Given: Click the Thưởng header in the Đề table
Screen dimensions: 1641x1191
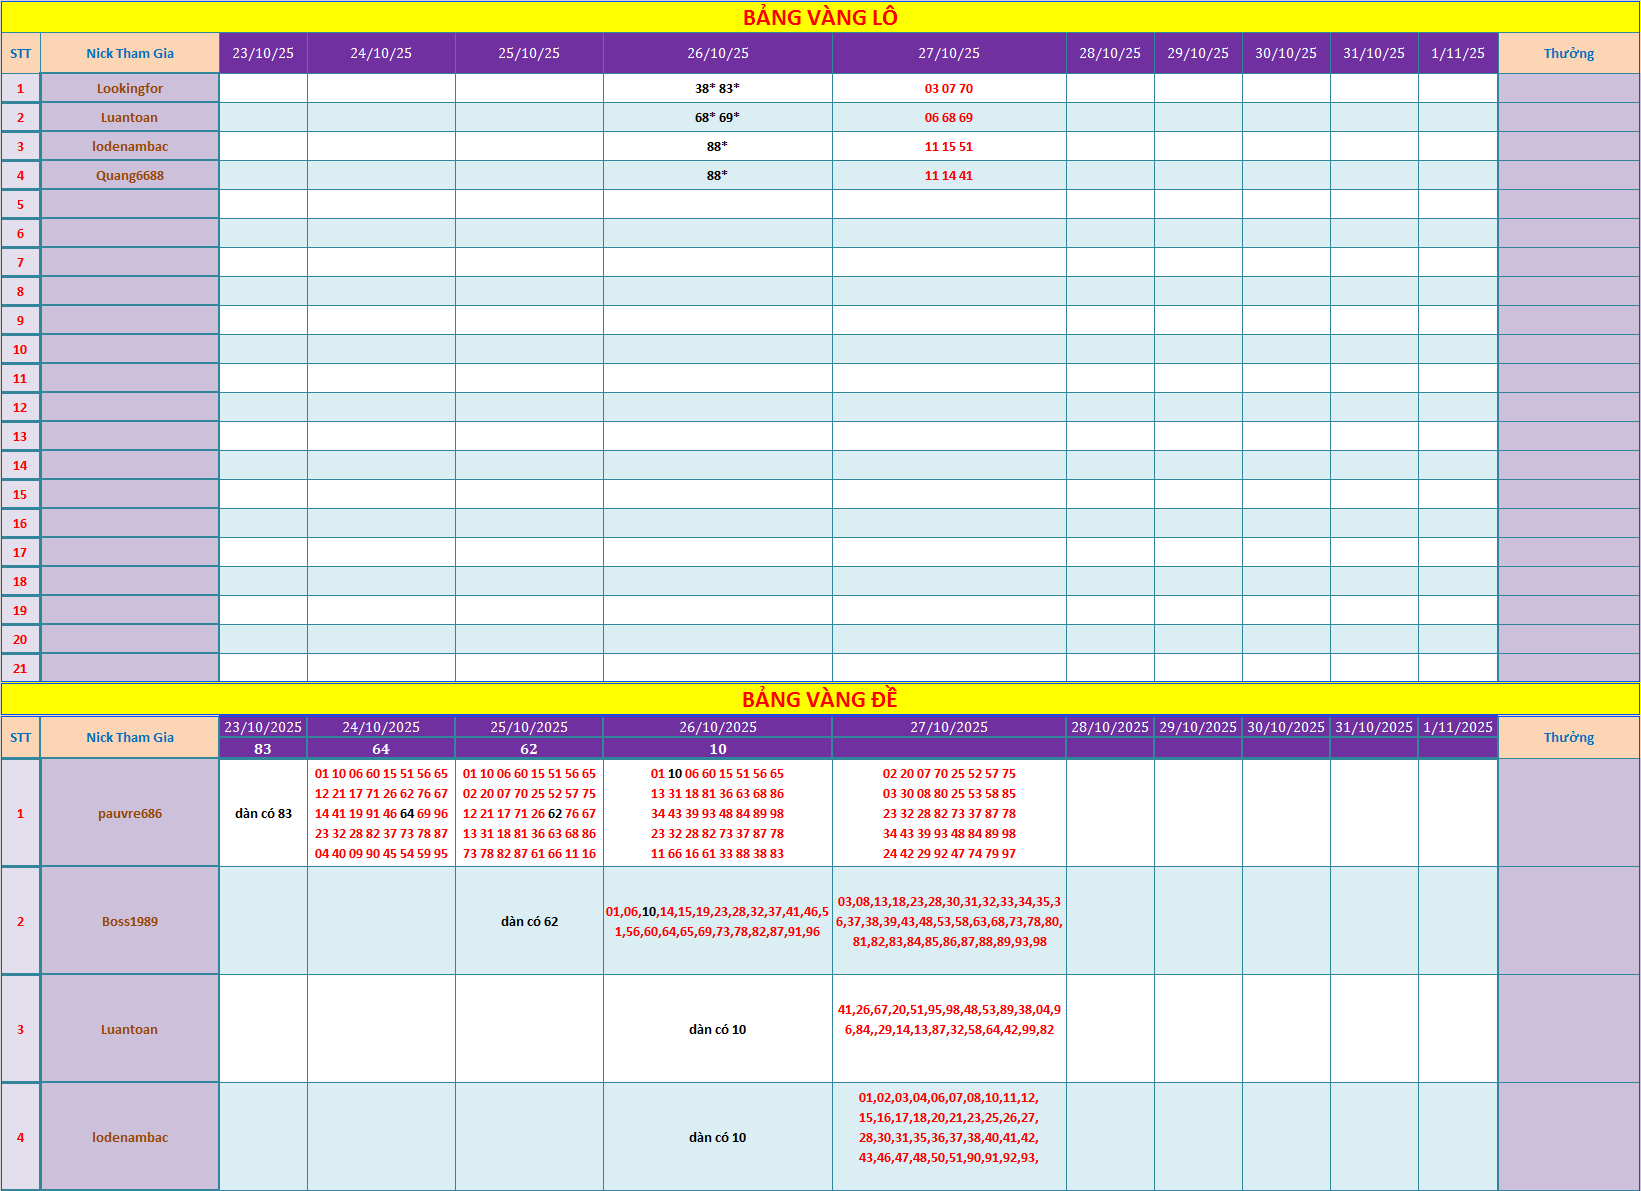Looking at the screenshot, I should (x=1568, y=737).
